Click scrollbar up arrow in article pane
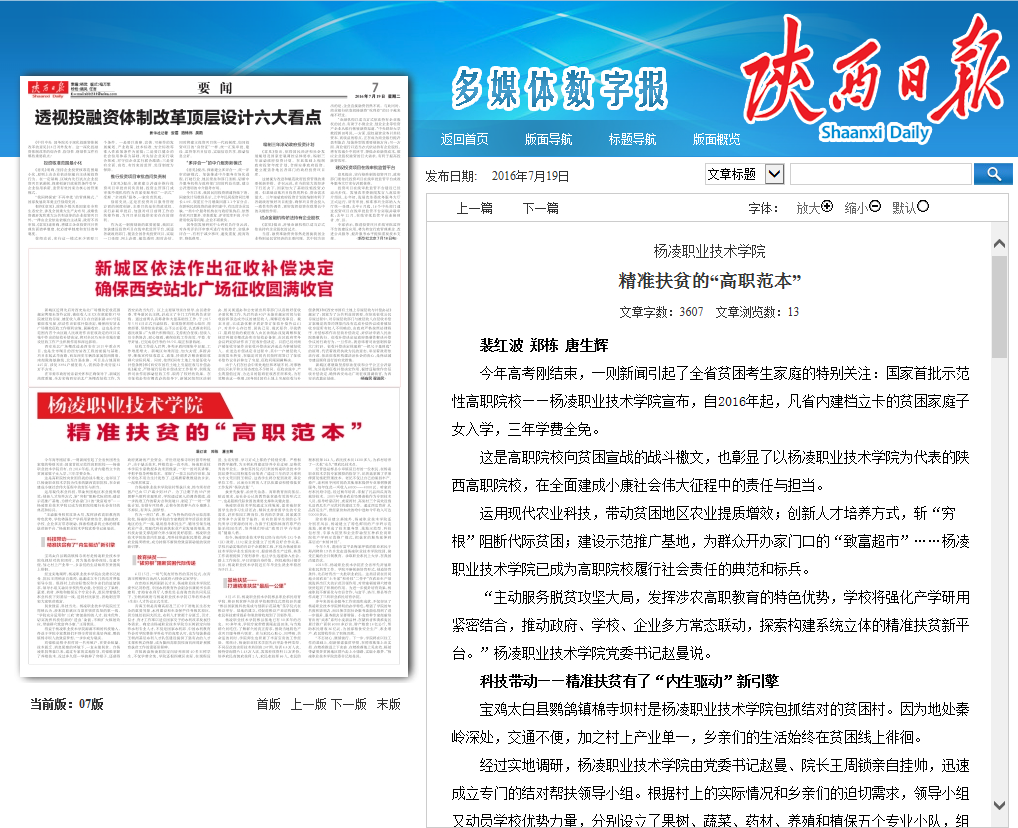 pyautogui.click(x=999, y=244)
